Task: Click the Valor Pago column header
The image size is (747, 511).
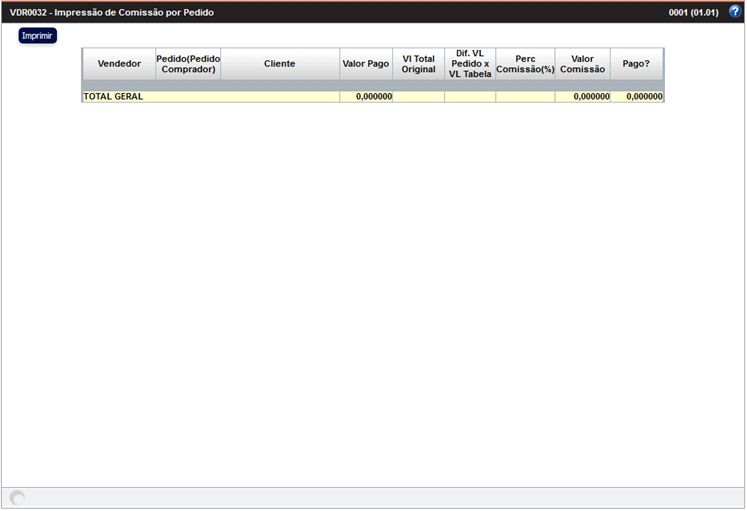Action: (366, 64)
